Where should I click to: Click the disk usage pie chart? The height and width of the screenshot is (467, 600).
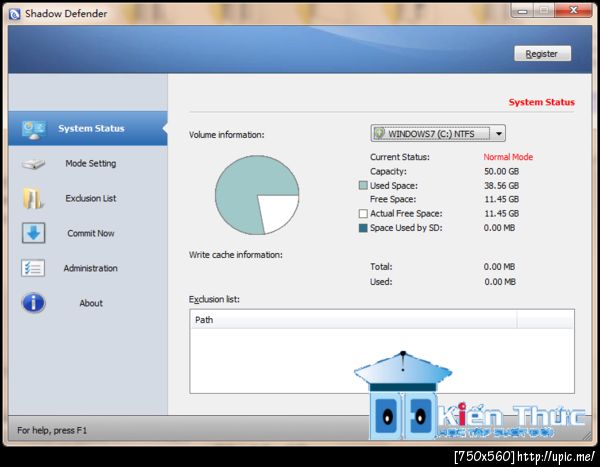point(257,195)
